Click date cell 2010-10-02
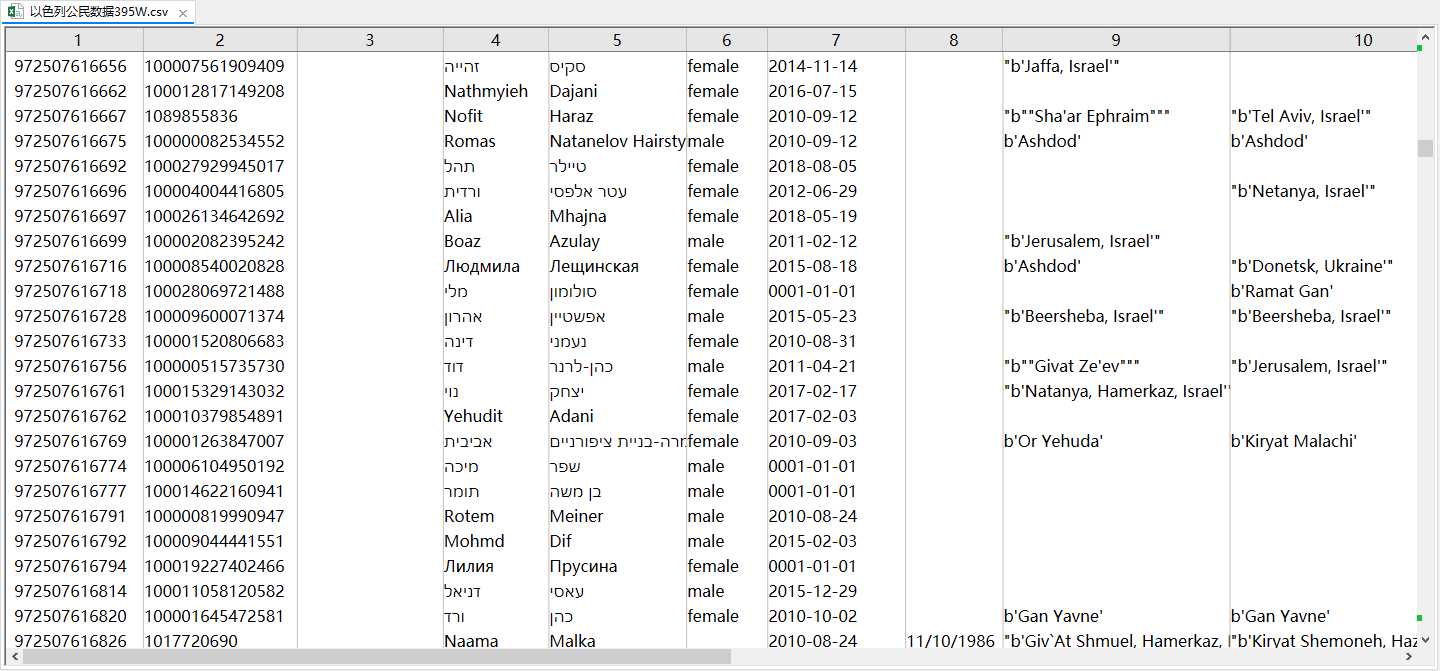Screen dimensions: 1440x671 click(x=812, y=616)
